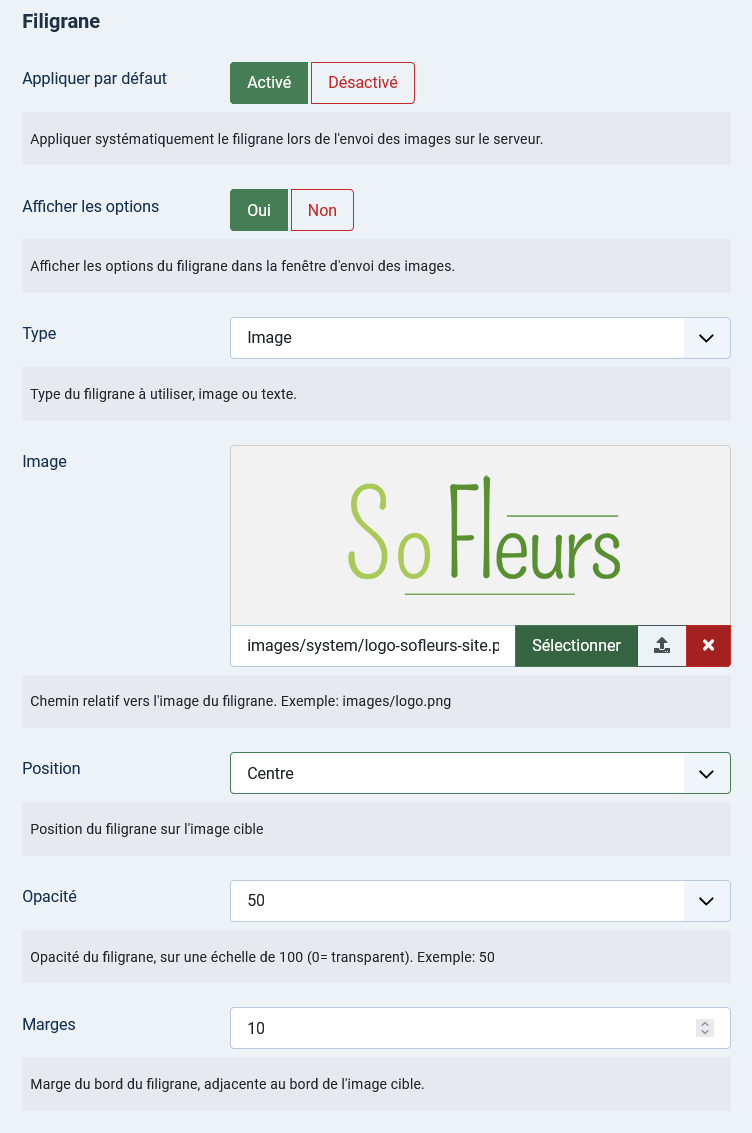This screenshot has width=752, height=1133.
Task: Click the Marges spinner up arrow
Action: [705, 1024]
